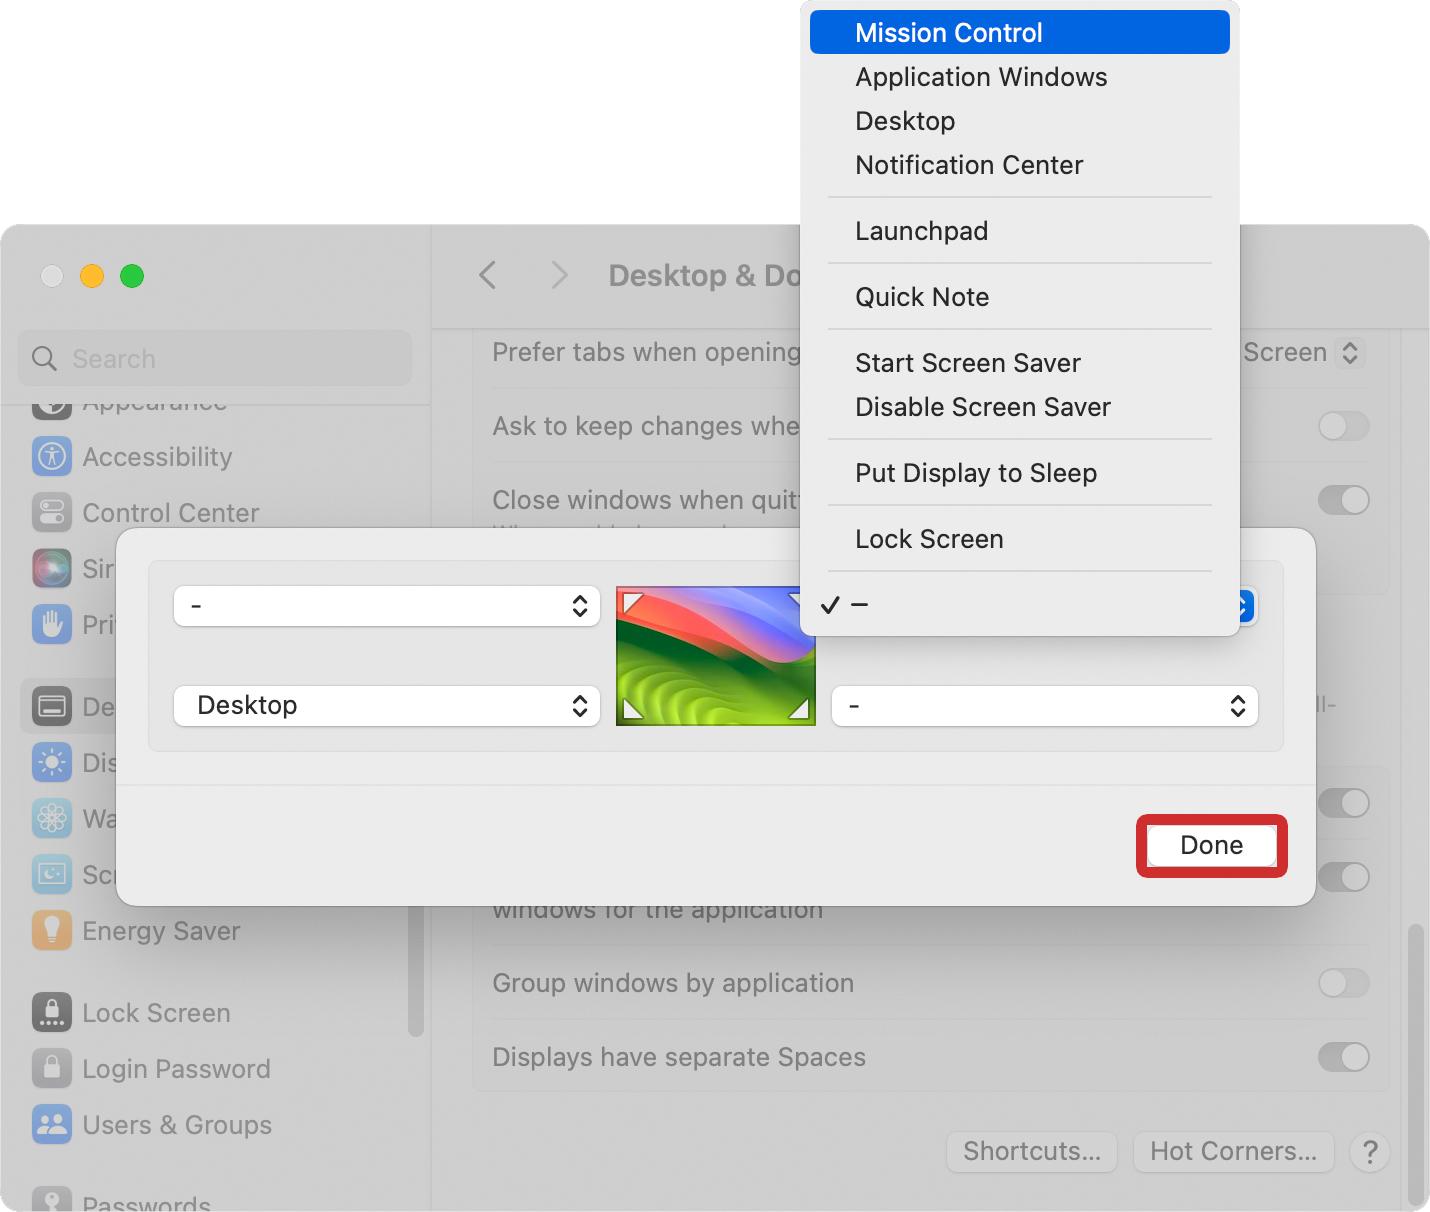The height and width of the screenshot is (1212, 1430).
Task: Click the help question mark button
Action: click(x=1370, y=1152)
